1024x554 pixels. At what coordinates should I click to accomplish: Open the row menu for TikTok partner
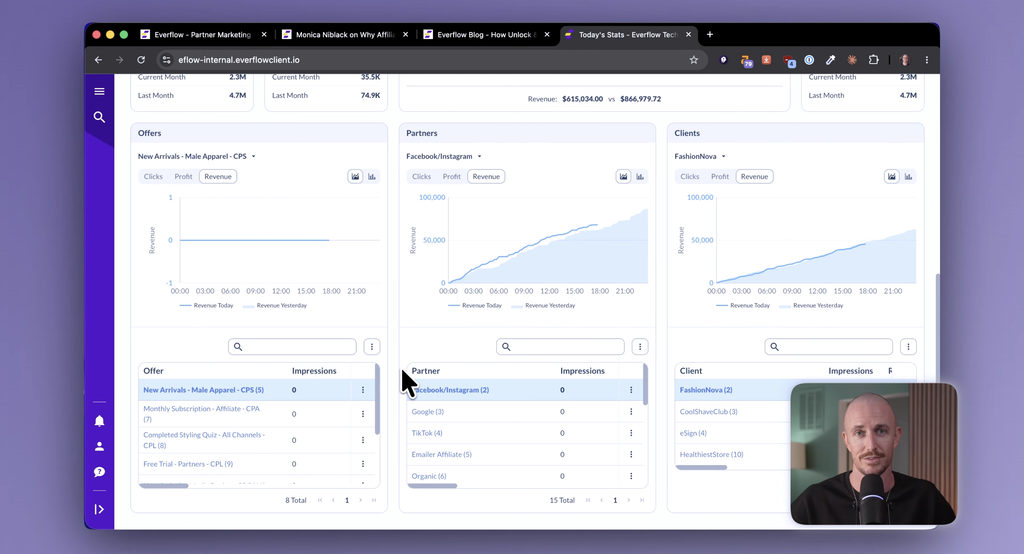coord(631,433)
